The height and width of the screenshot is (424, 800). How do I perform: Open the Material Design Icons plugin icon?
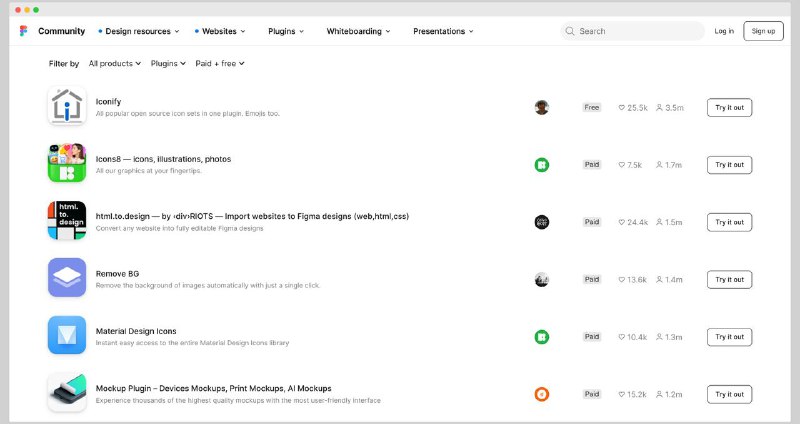67,335
